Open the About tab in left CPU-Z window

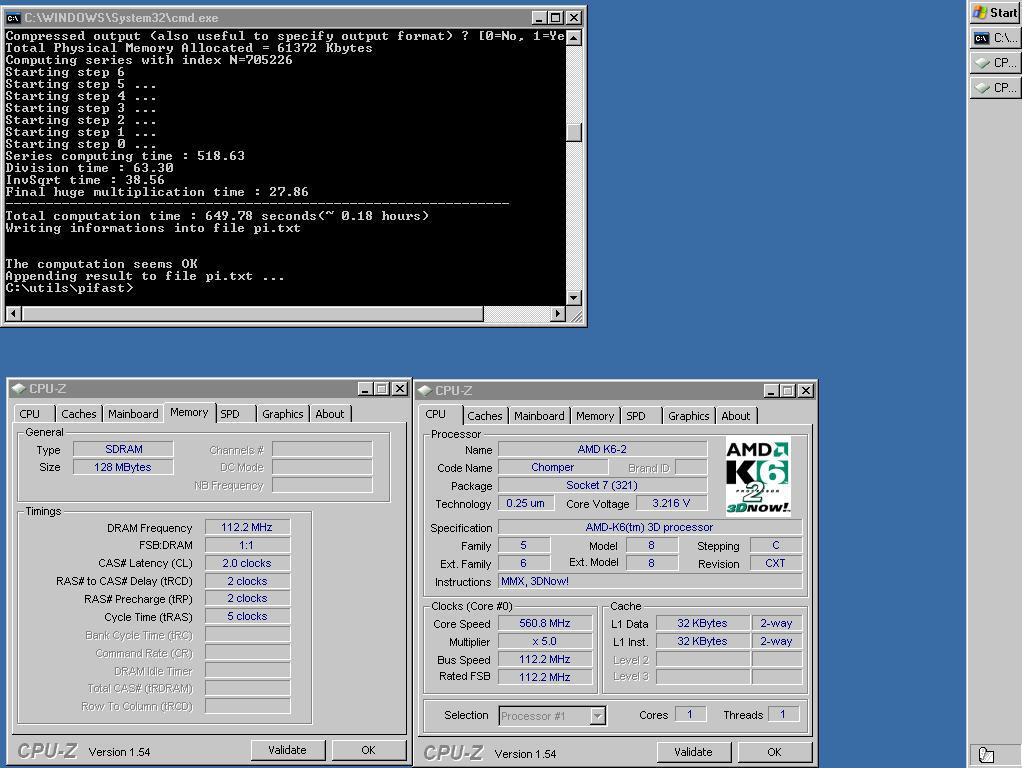(x=330, y=414)
